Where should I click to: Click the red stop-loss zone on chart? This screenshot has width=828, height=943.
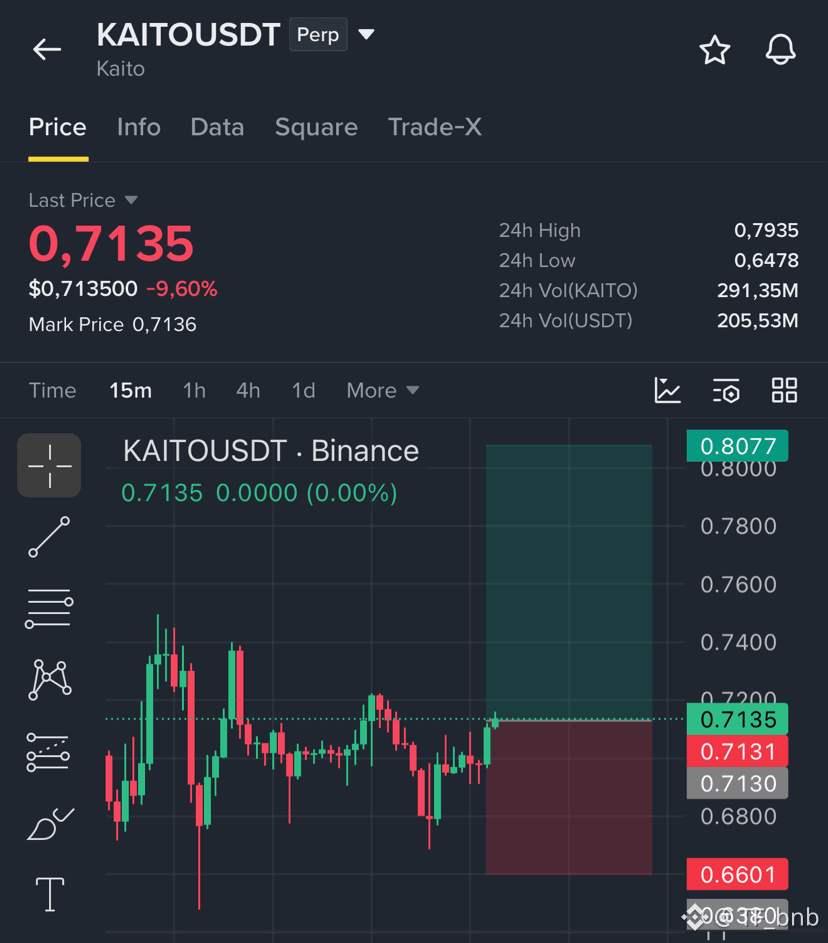tap(569, 797)
